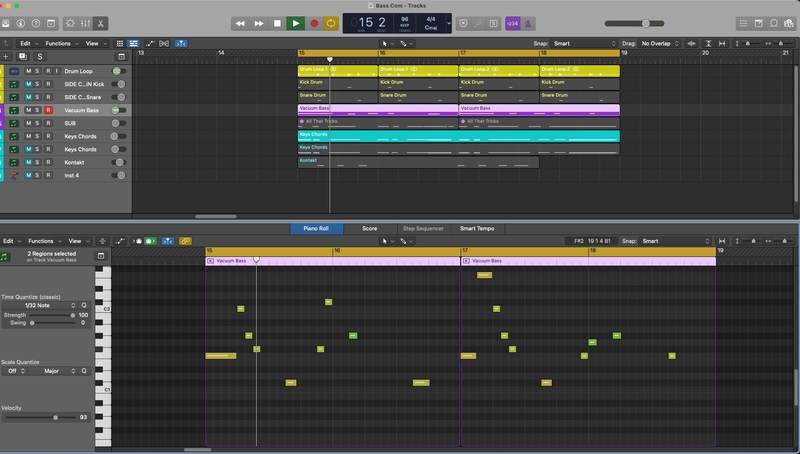
Task: Open the scissors Editors button
Action: (x=101, y=23)
